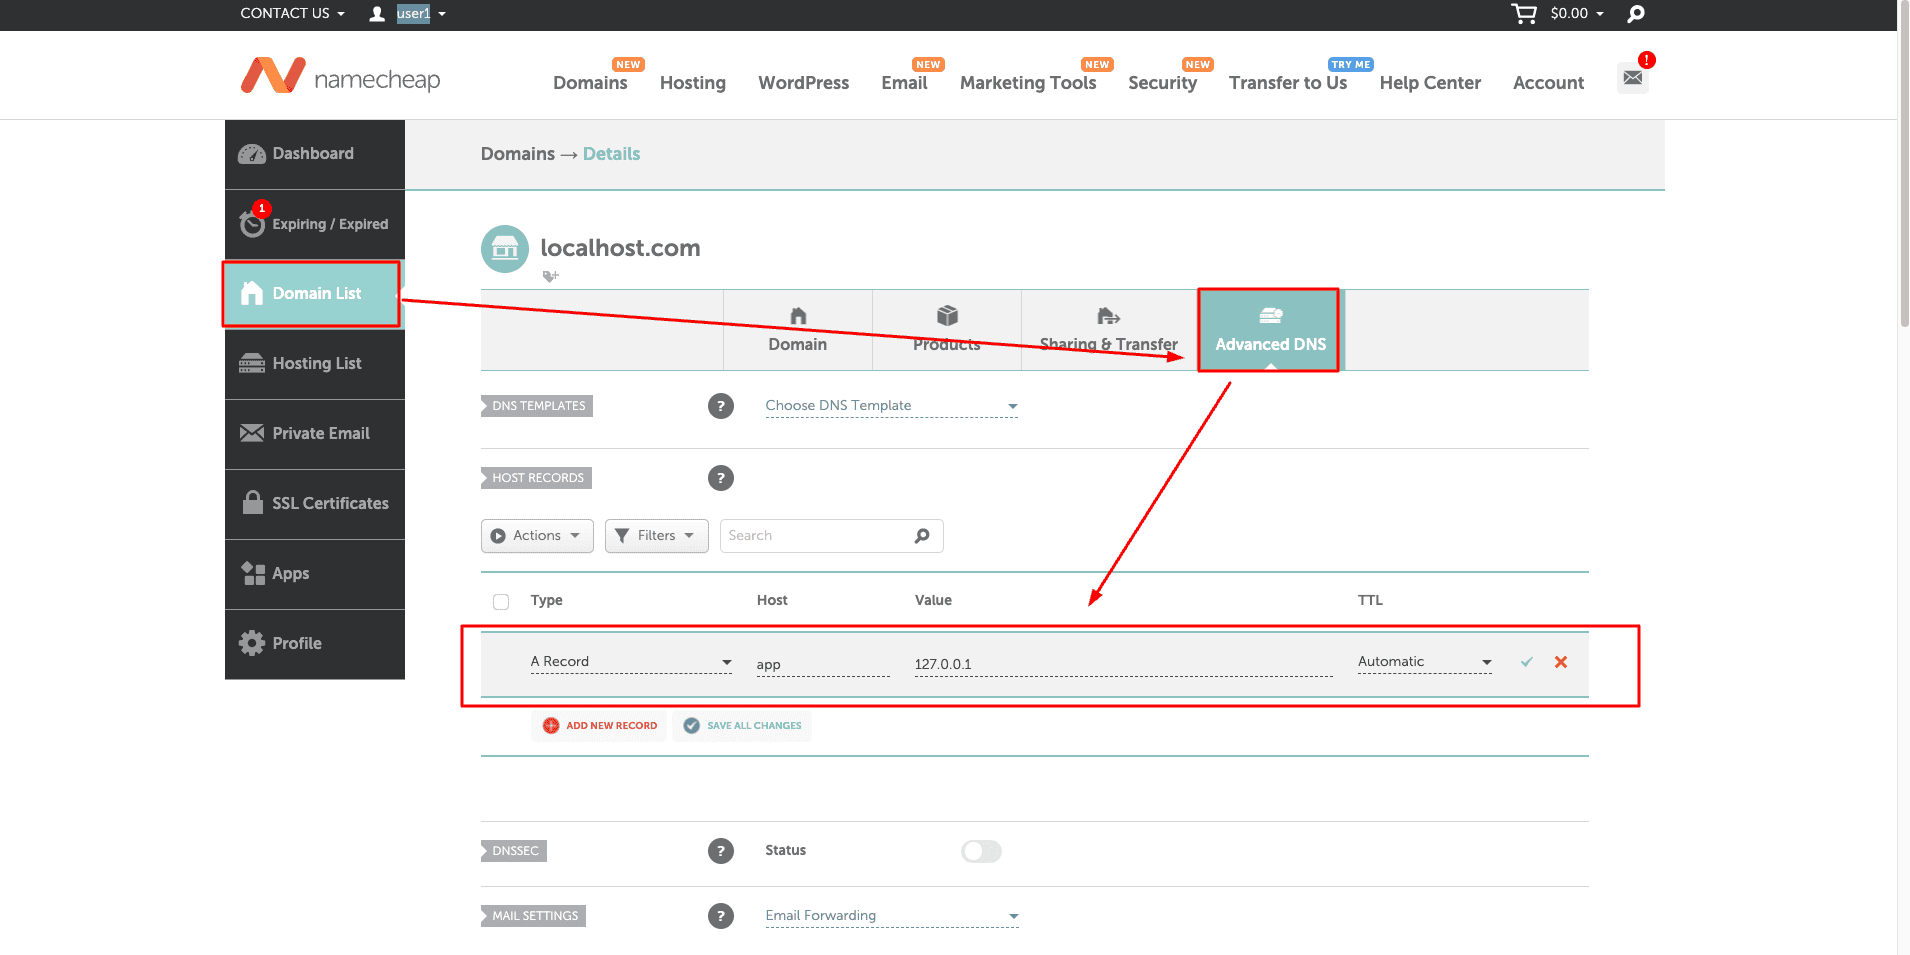
Task: Open the Choose DNS Template dropdown
Action: tap(892, 406)
